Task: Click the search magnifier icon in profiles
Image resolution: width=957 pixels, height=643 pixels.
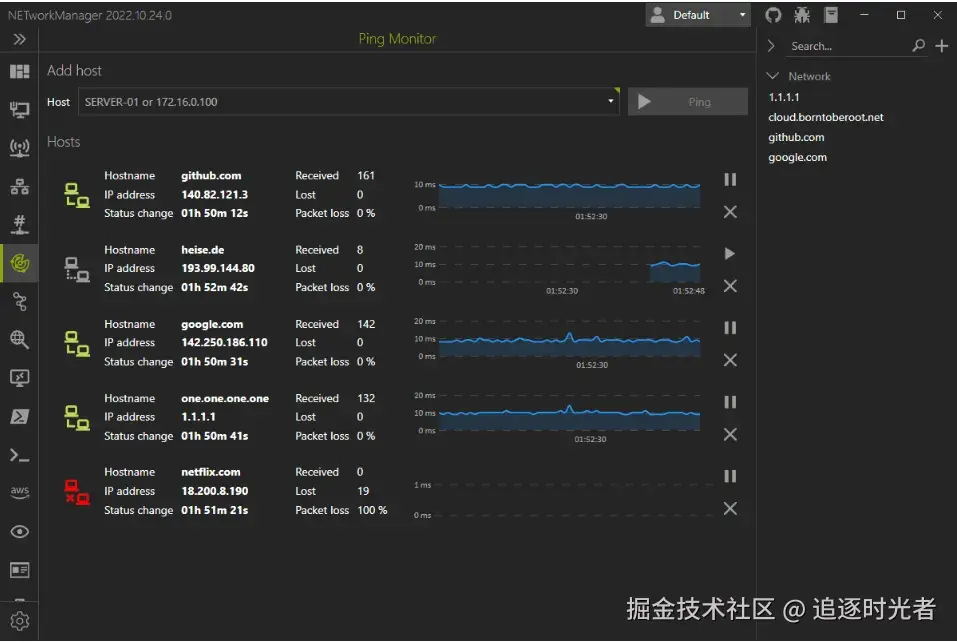Action: tap(918, 46)
